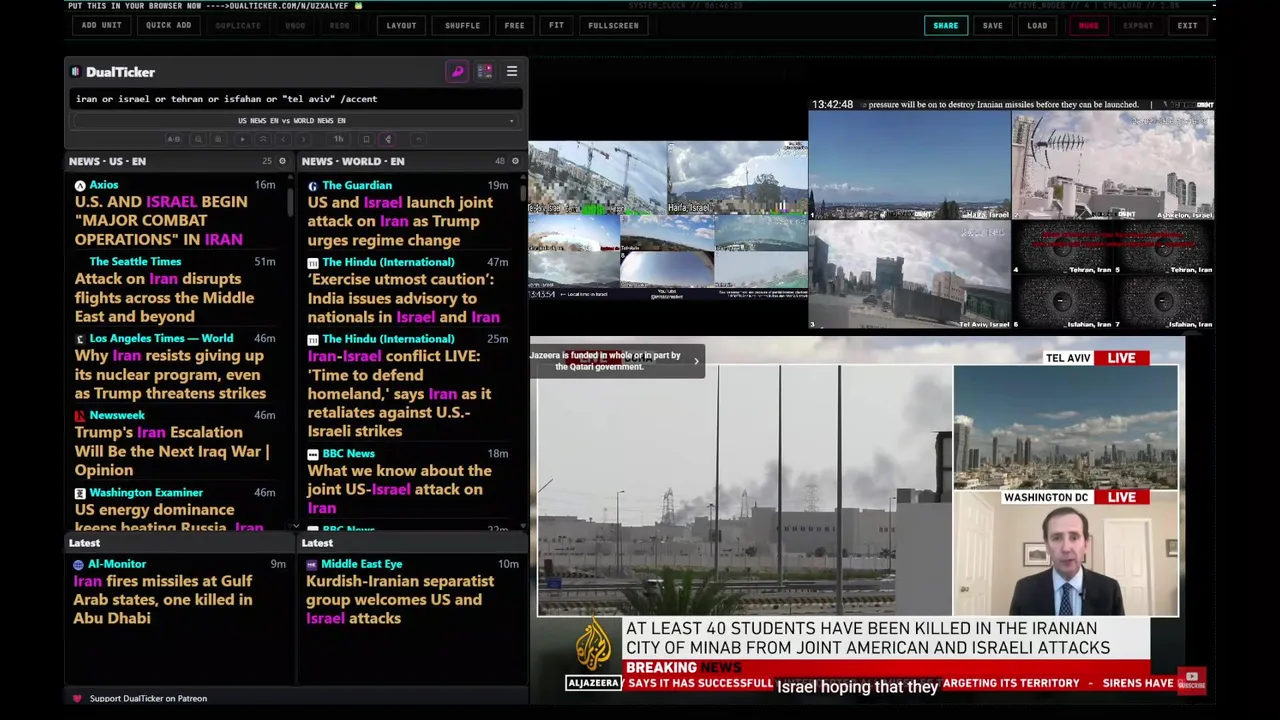Expand the Al Jazeera Qatari funding notice arrow

696,361
